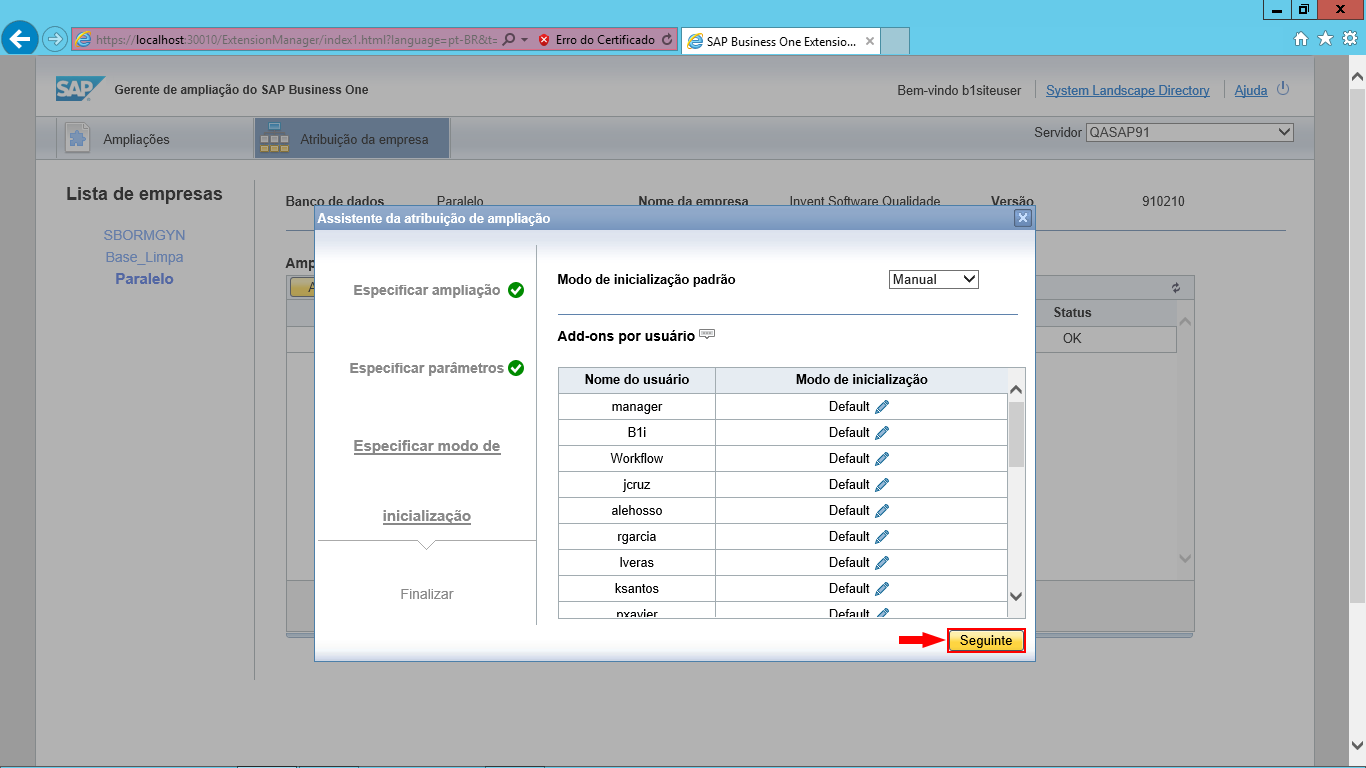Close the Assistente da atribuição de ampliação dialog
Screen dimensions: 1366x768
(1022, 218)
